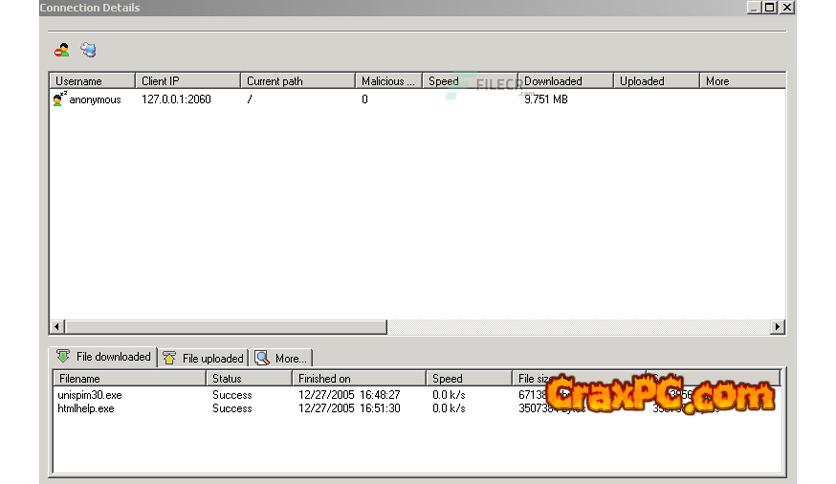Switch to the File downloaded tab
This screenshot has height=484, width=836.
click(103, 357)
